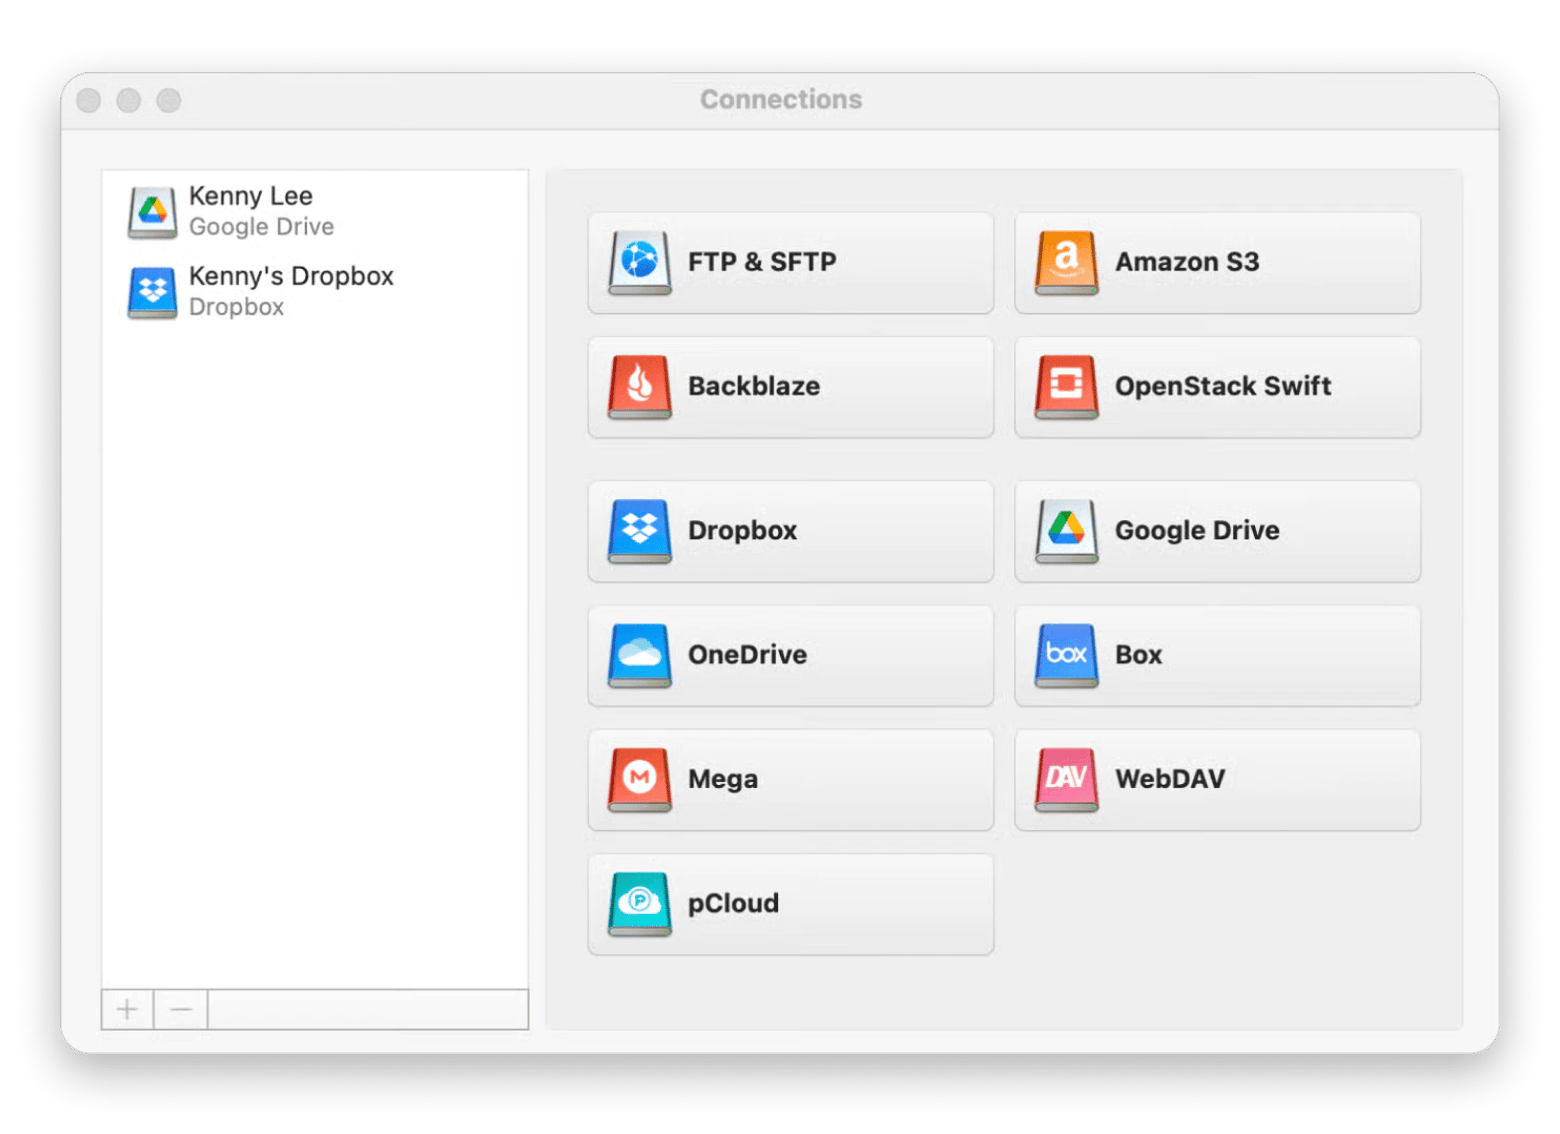Click the OneDrive cloud drive icon
The width and height of the screenshot is (1560, 1134).
(639, 655)
